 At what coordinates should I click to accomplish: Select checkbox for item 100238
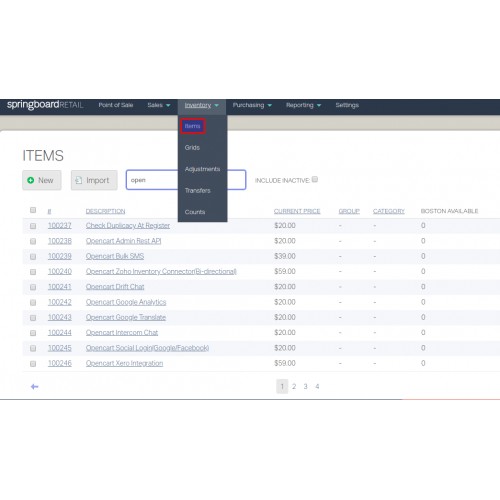point(33,241)
